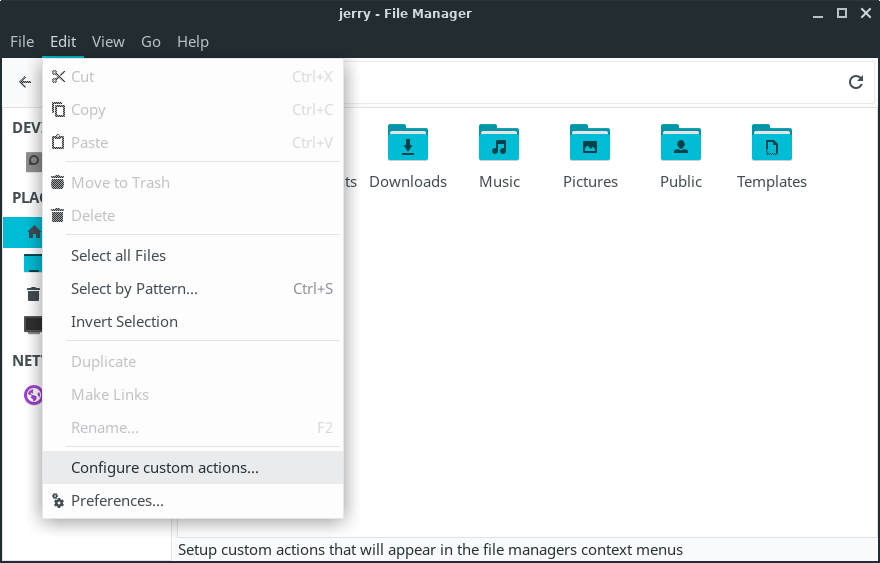Image resolution: width=880 pixels, height=563 pixels.
Task: Click the network globe icon in sidebar
Action: [x=33, y=395]
